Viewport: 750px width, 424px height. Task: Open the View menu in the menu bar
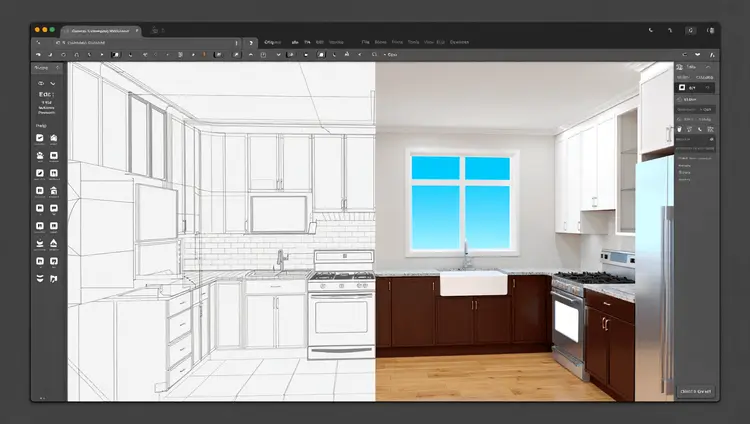[x=428, y=43]
